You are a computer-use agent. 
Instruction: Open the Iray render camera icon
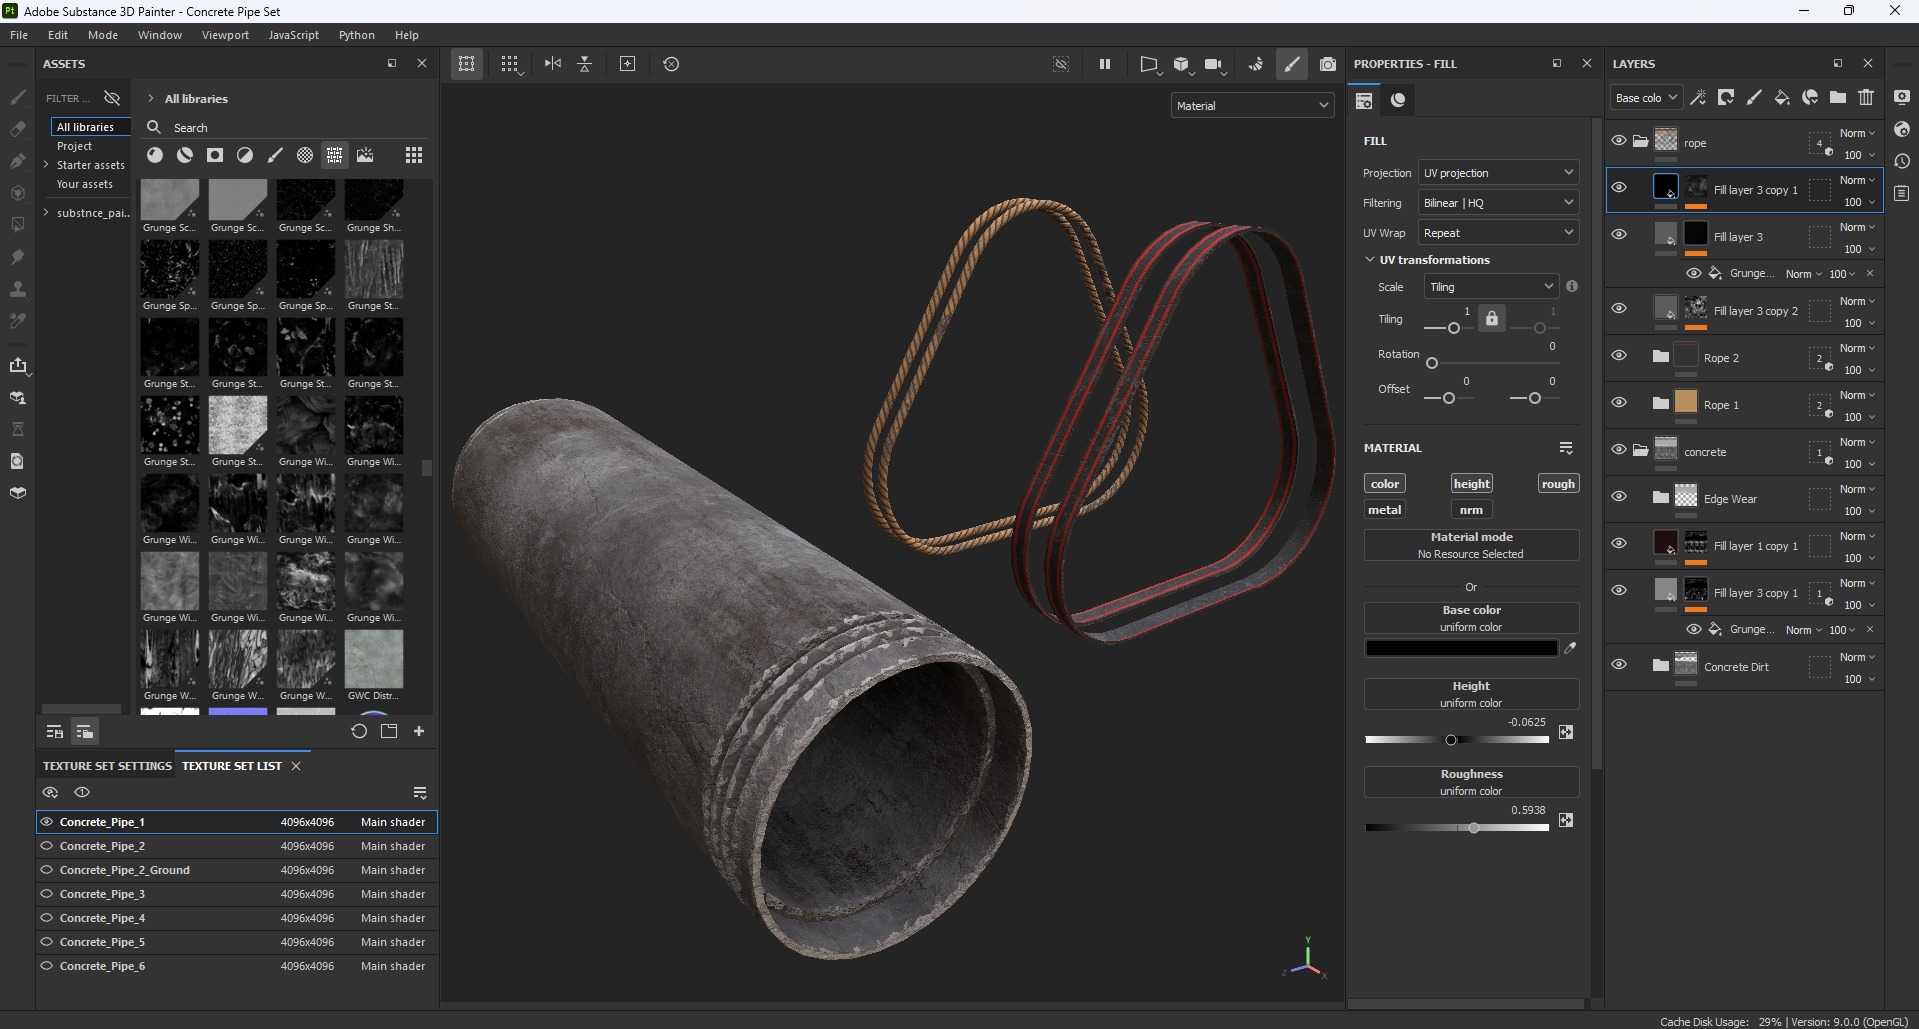coord(1327,64)
